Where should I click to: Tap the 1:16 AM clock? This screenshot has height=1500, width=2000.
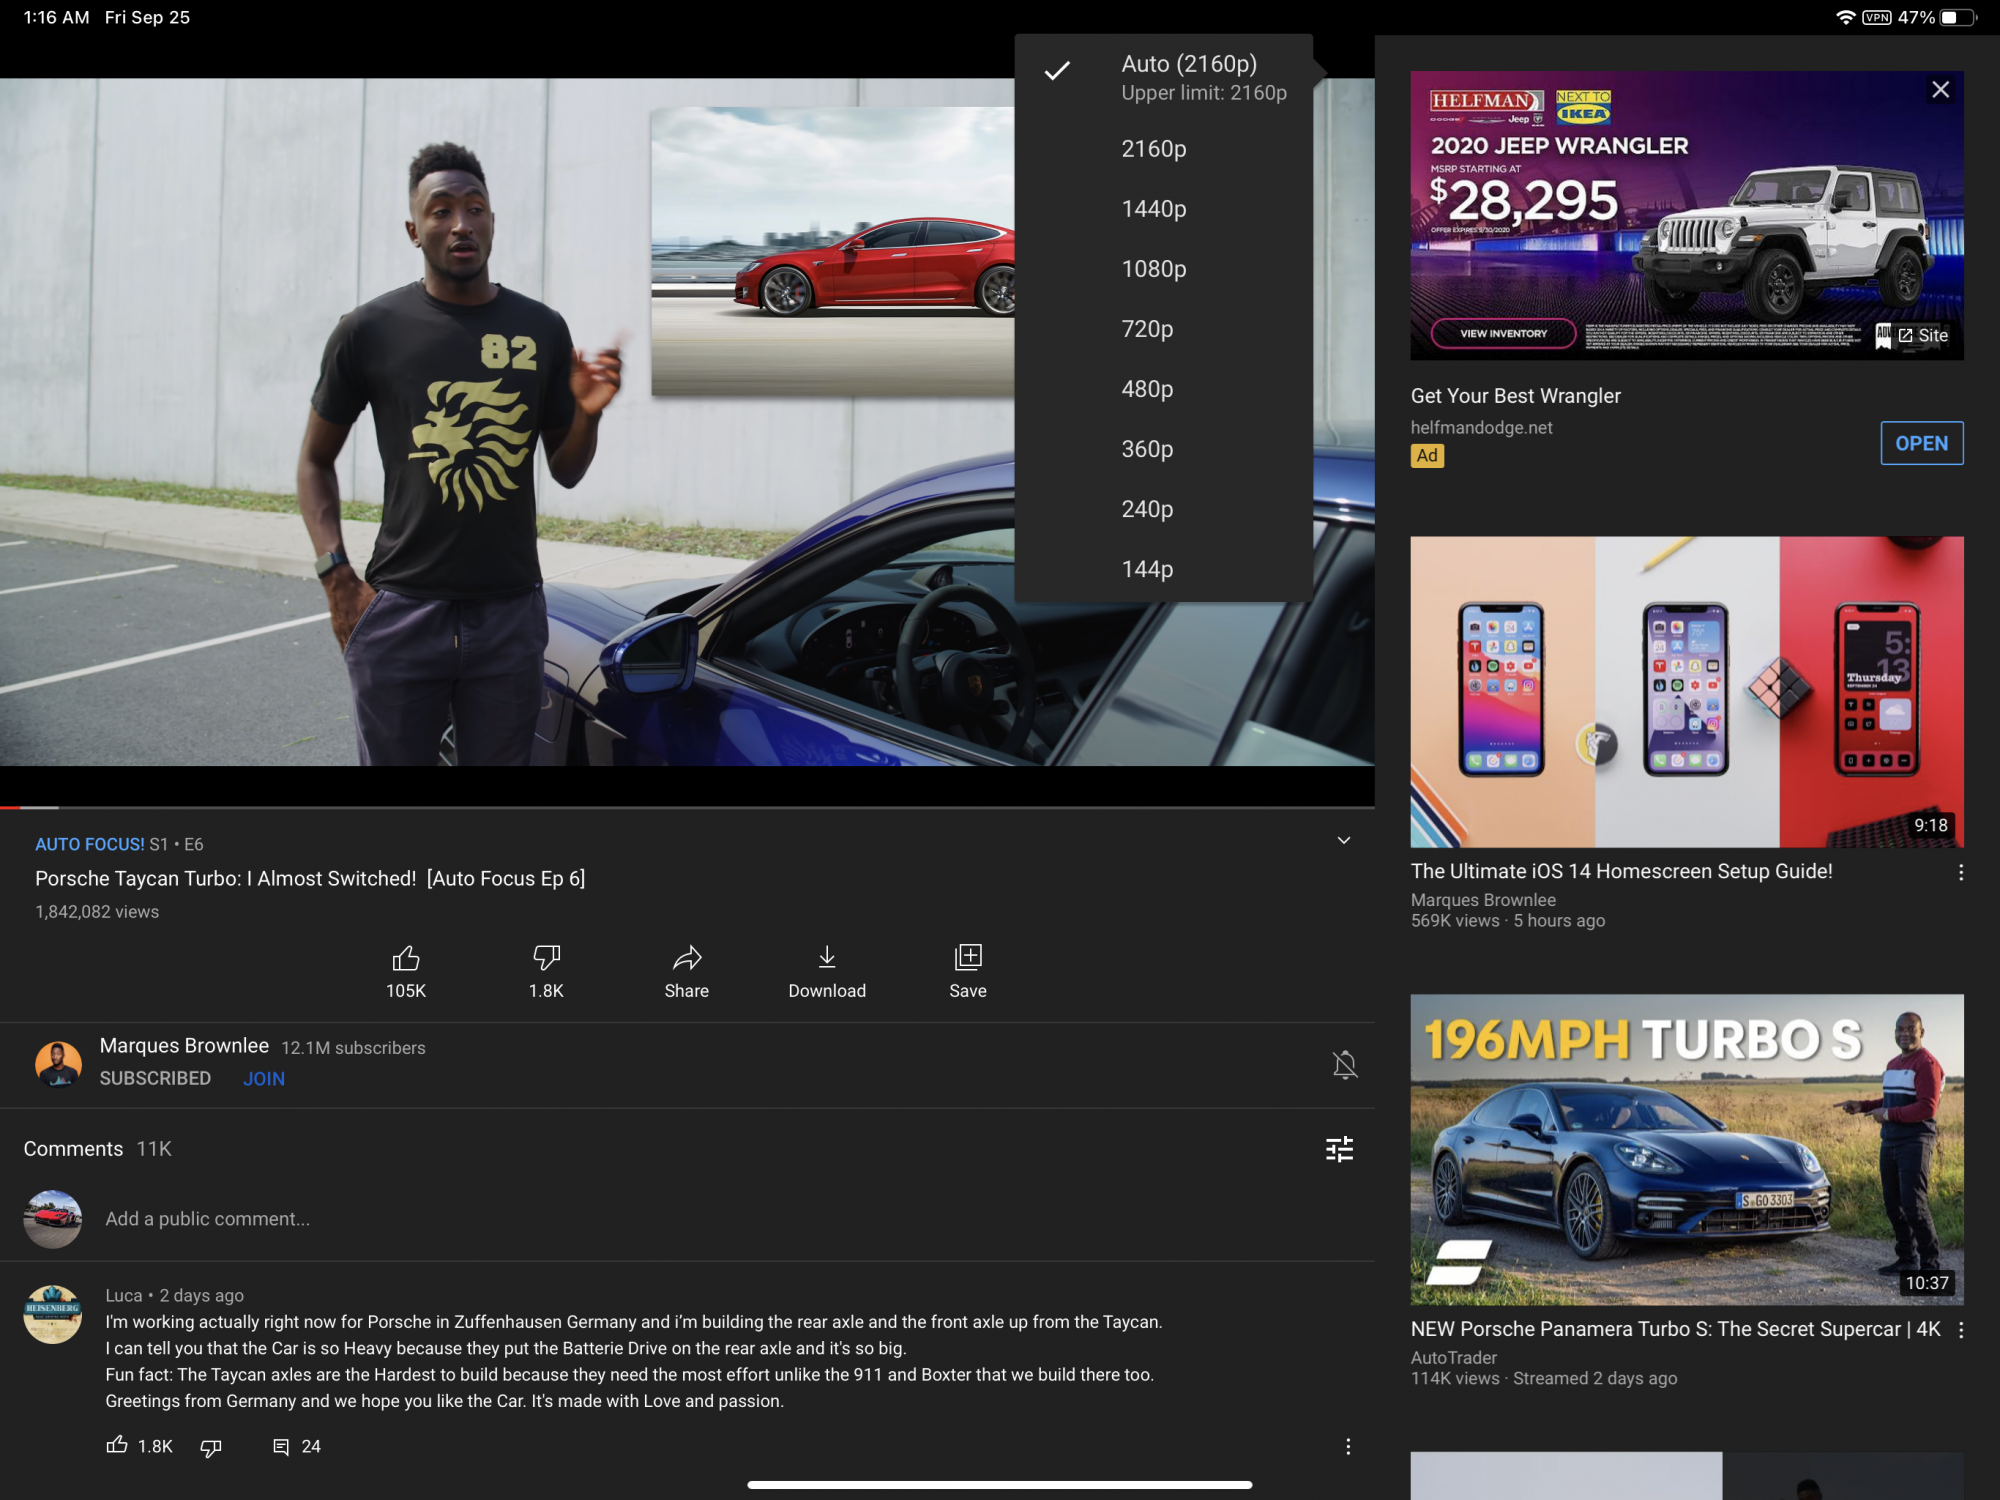[x=56, y=17]
